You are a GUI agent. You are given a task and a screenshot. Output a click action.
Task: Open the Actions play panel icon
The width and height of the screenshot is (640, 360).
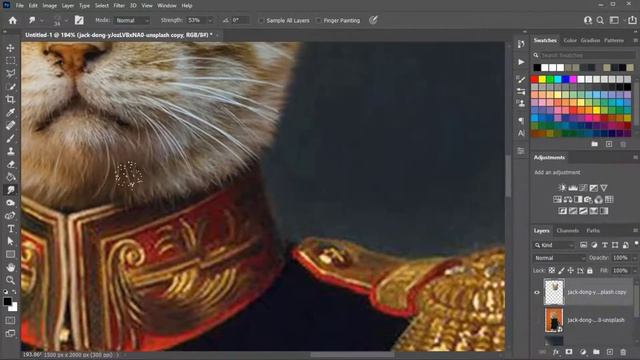(521, 62)
